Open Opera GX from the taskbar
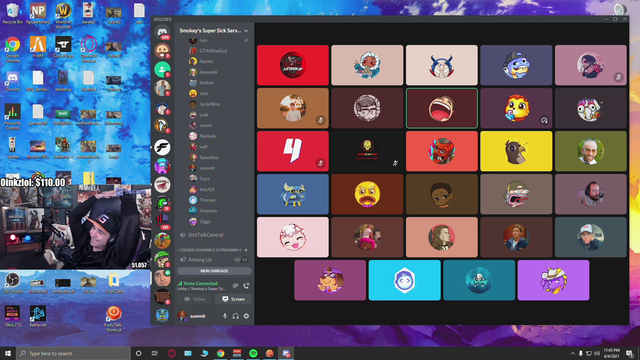Viewport: 640px width, 360px height. click(x=171, y=353)
